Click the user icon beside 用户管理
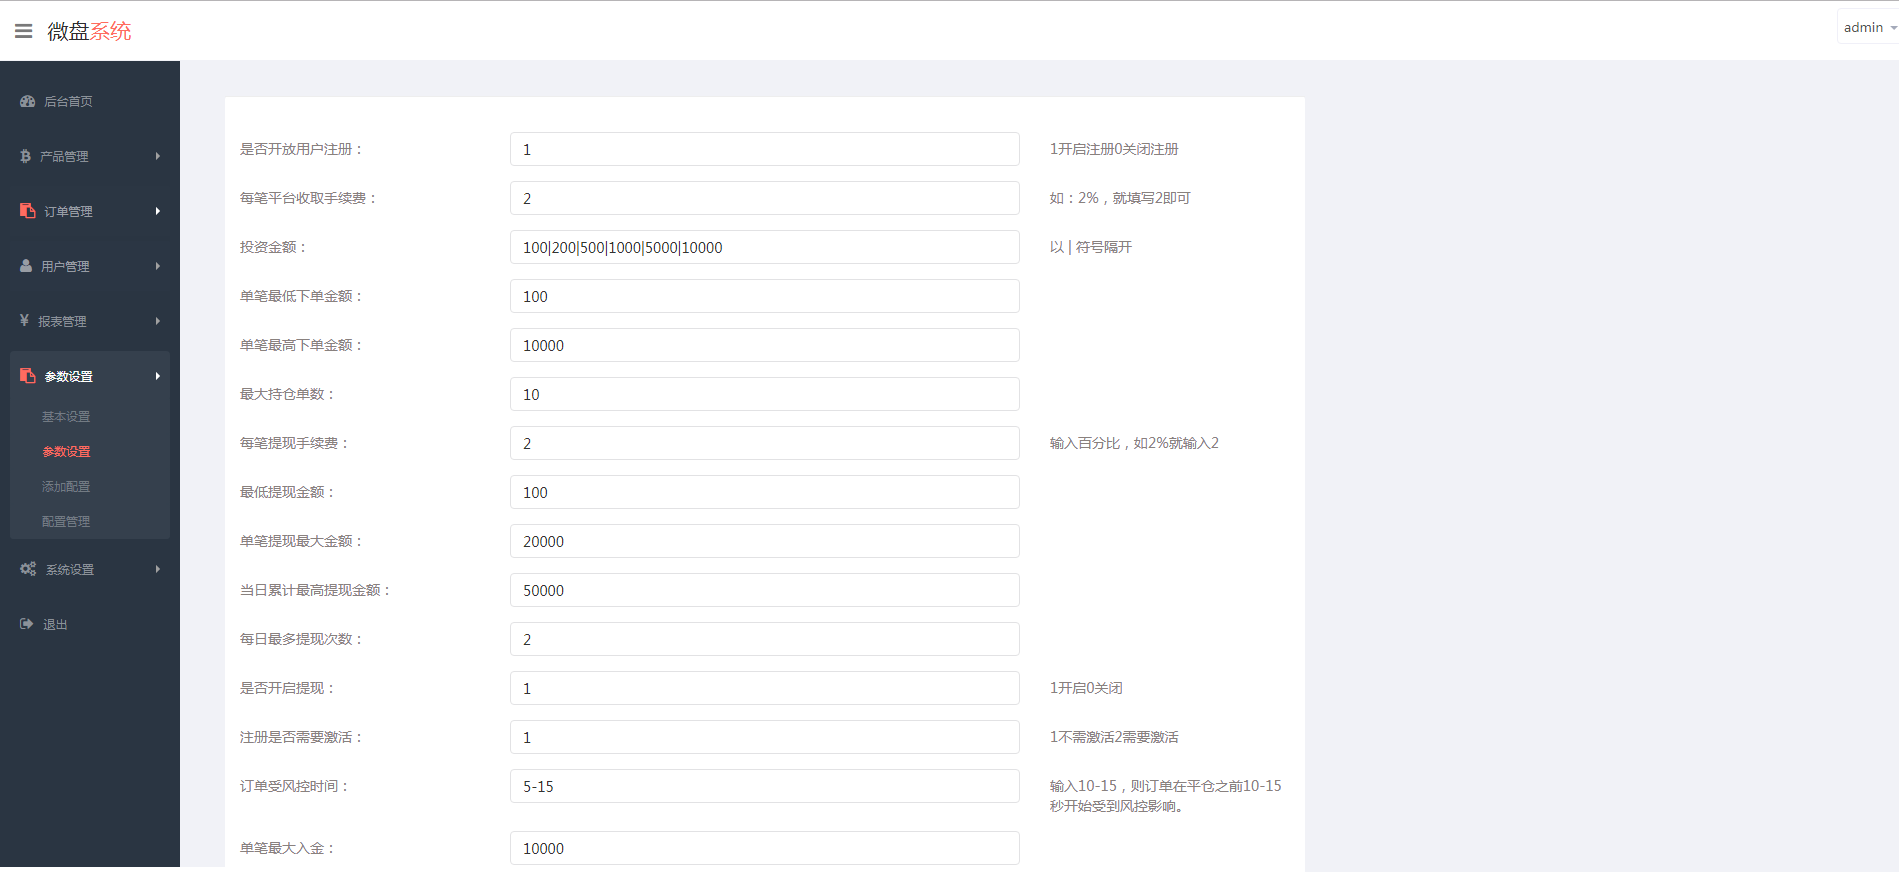 point(26,266)
